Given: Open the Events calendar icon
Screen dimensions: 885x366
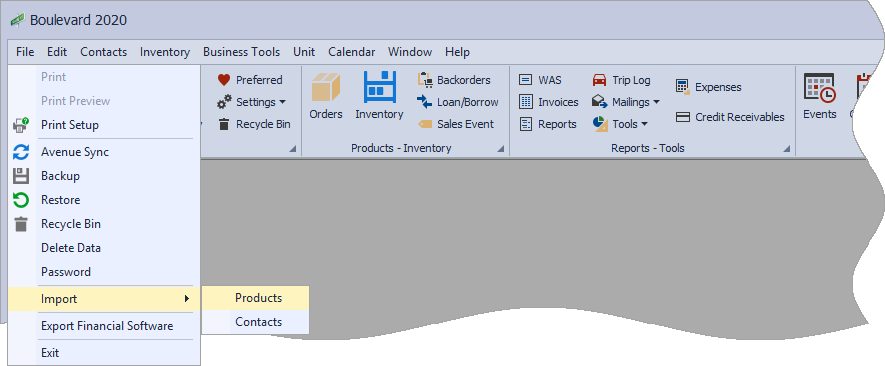Looking at the screenshot, I should (820, 88).
